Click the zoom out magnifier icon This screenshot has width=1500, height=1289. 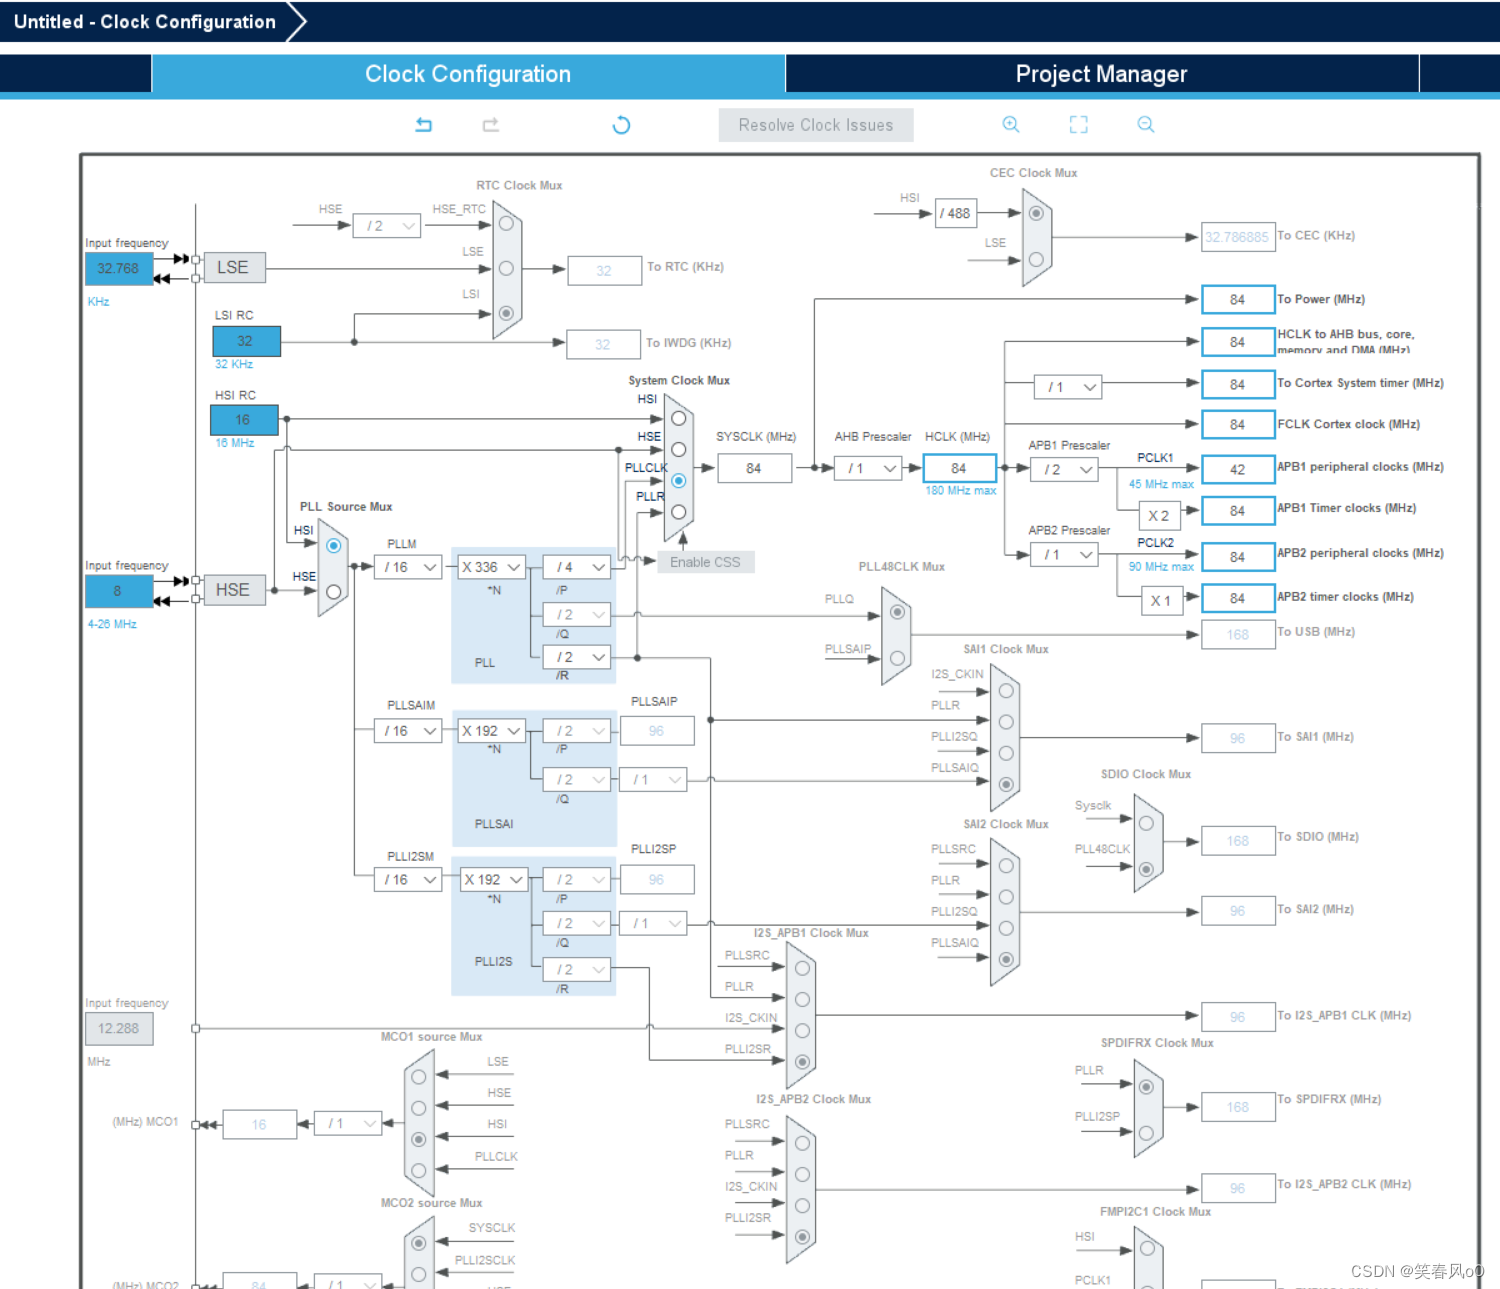click(x=1146, y=124)
